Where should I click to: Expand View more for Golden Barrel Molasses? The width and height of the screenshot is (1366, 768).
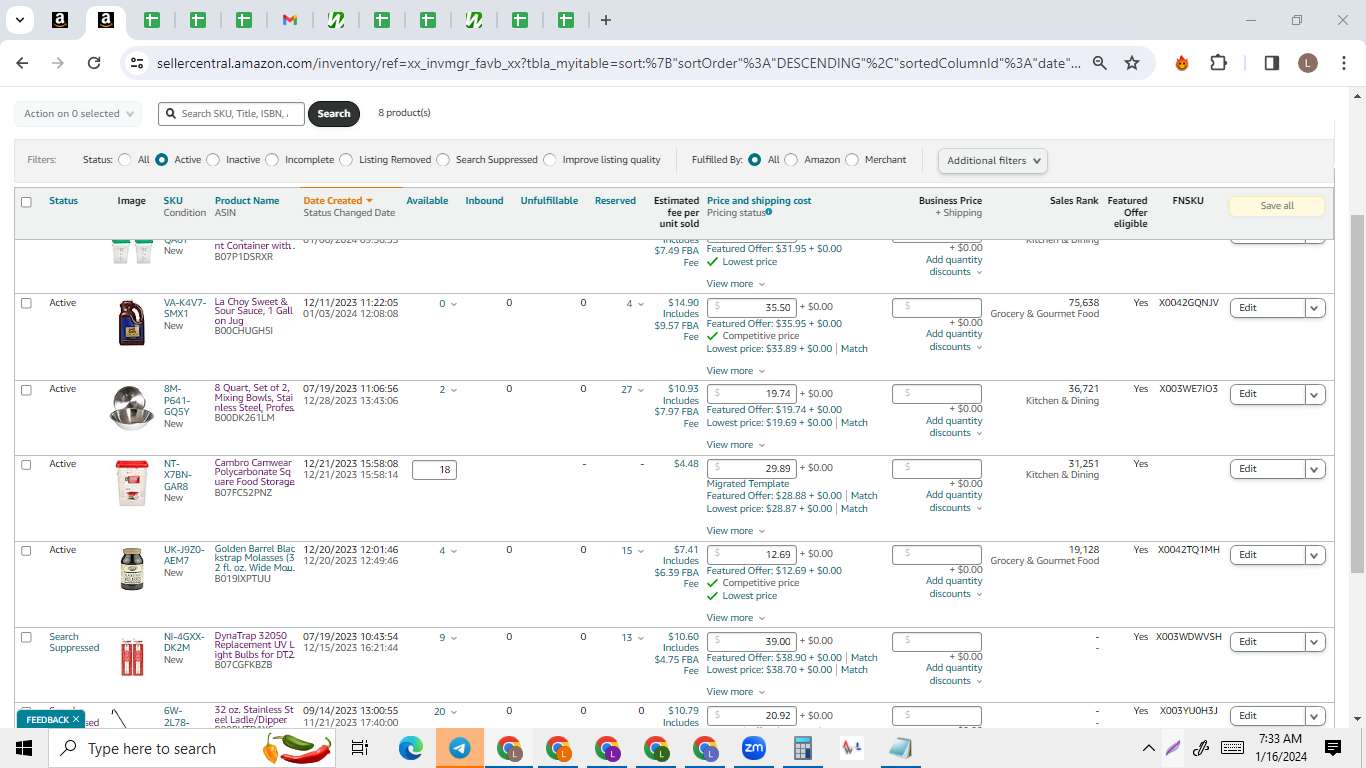[x=735, y=618]
